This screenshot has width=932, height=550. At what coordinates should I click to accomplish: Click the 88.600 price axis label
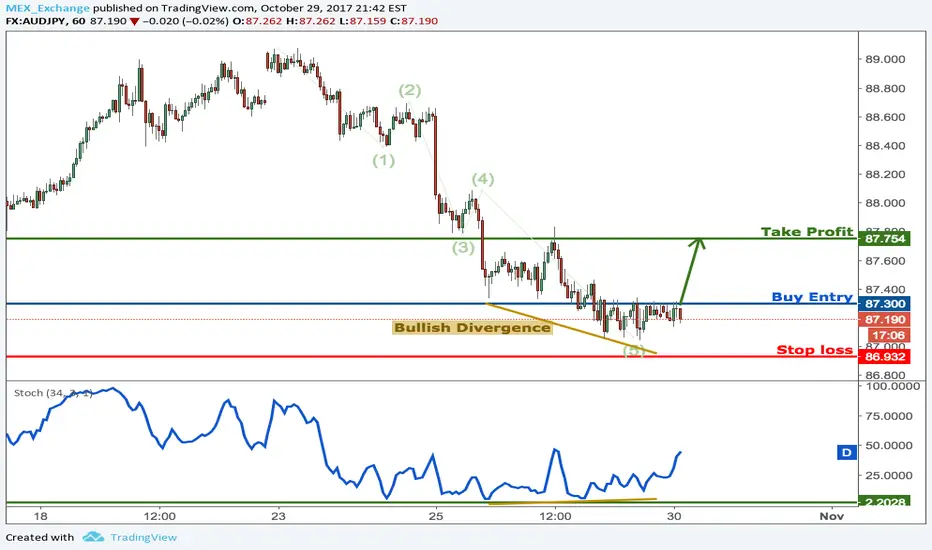pos(885,117)
